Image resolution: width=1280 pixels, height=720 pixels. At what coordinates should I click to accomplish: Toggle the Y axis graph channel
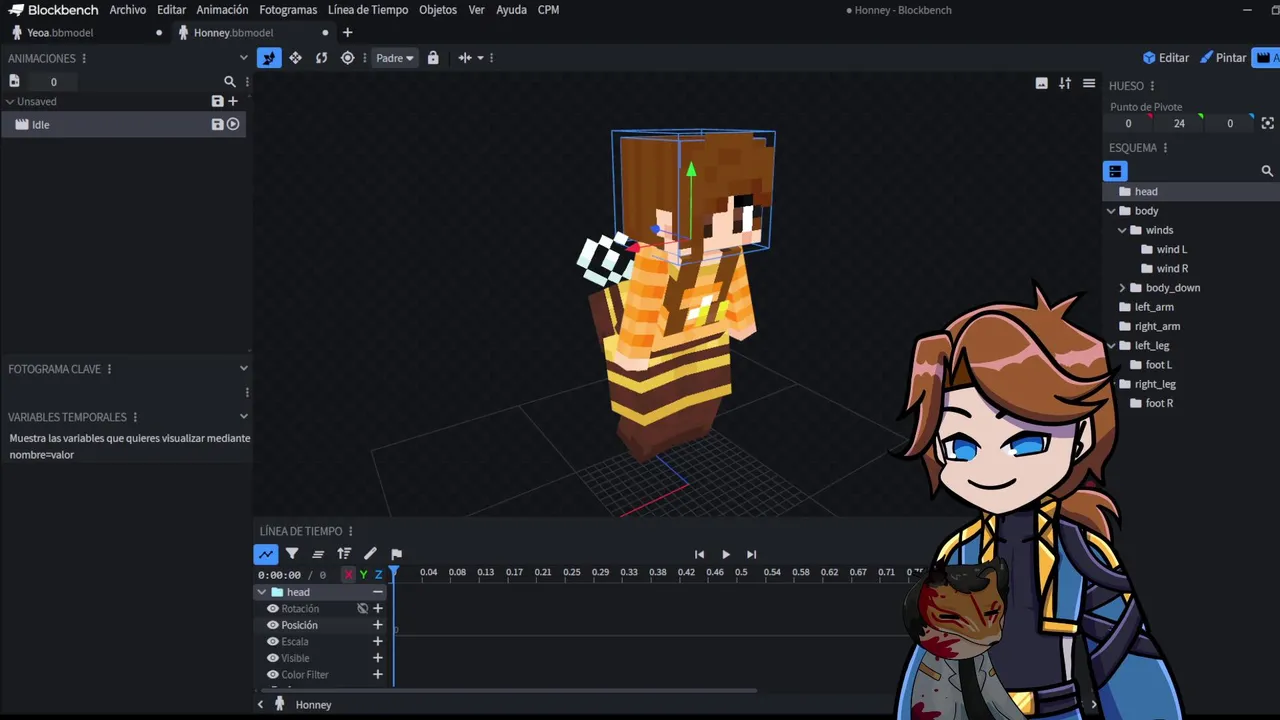(363, 575)
